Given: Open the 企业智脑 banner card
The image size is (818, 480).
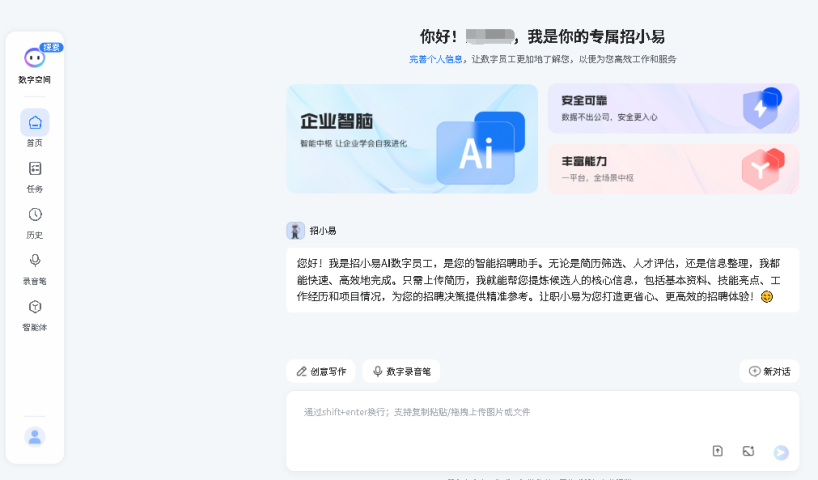Looking at the screenshot, I should pyautogui.click(x=412, y=139).
